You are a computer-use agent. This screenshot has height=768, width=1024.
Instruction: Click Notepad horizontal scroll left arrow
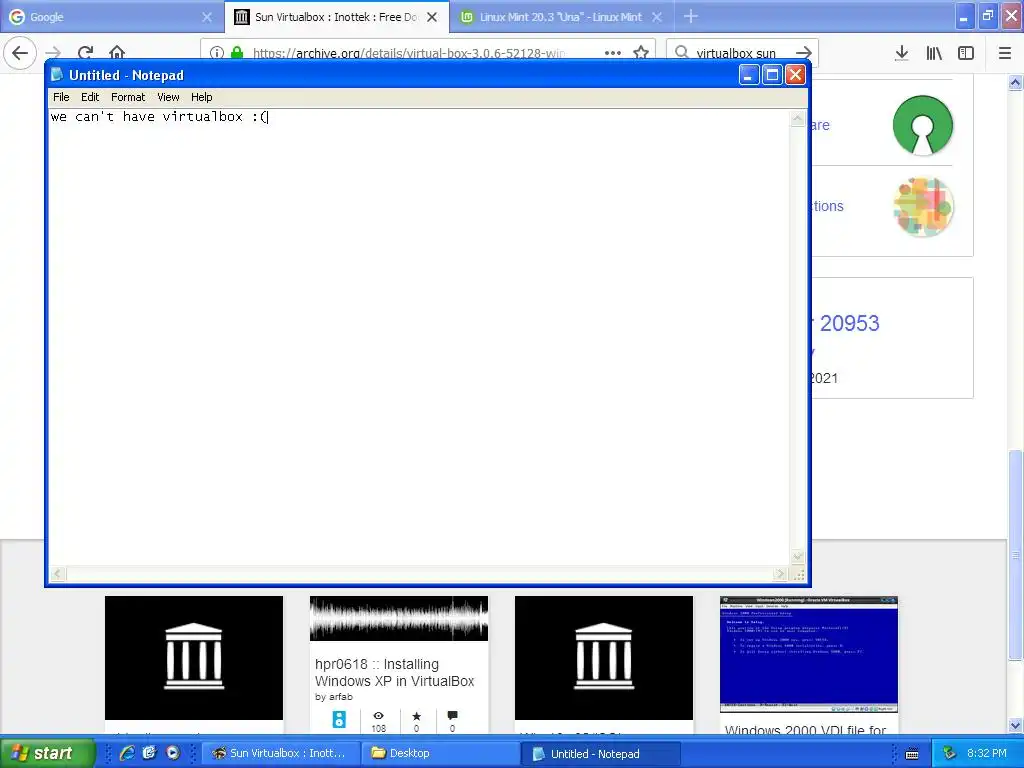tap(57, 574)
